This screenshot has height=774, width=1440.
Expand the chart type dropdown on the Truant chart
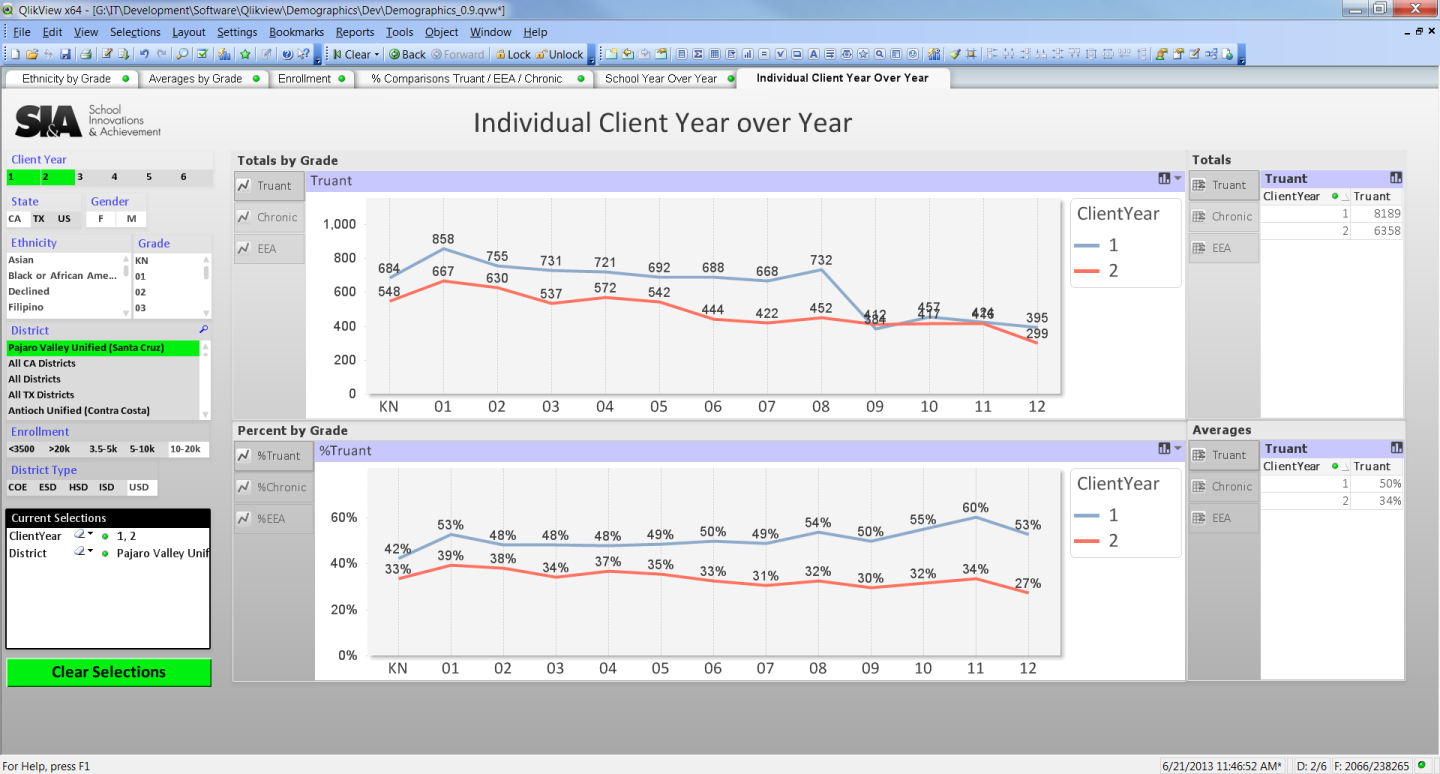pyautogui.click(x=1178, y=179)
